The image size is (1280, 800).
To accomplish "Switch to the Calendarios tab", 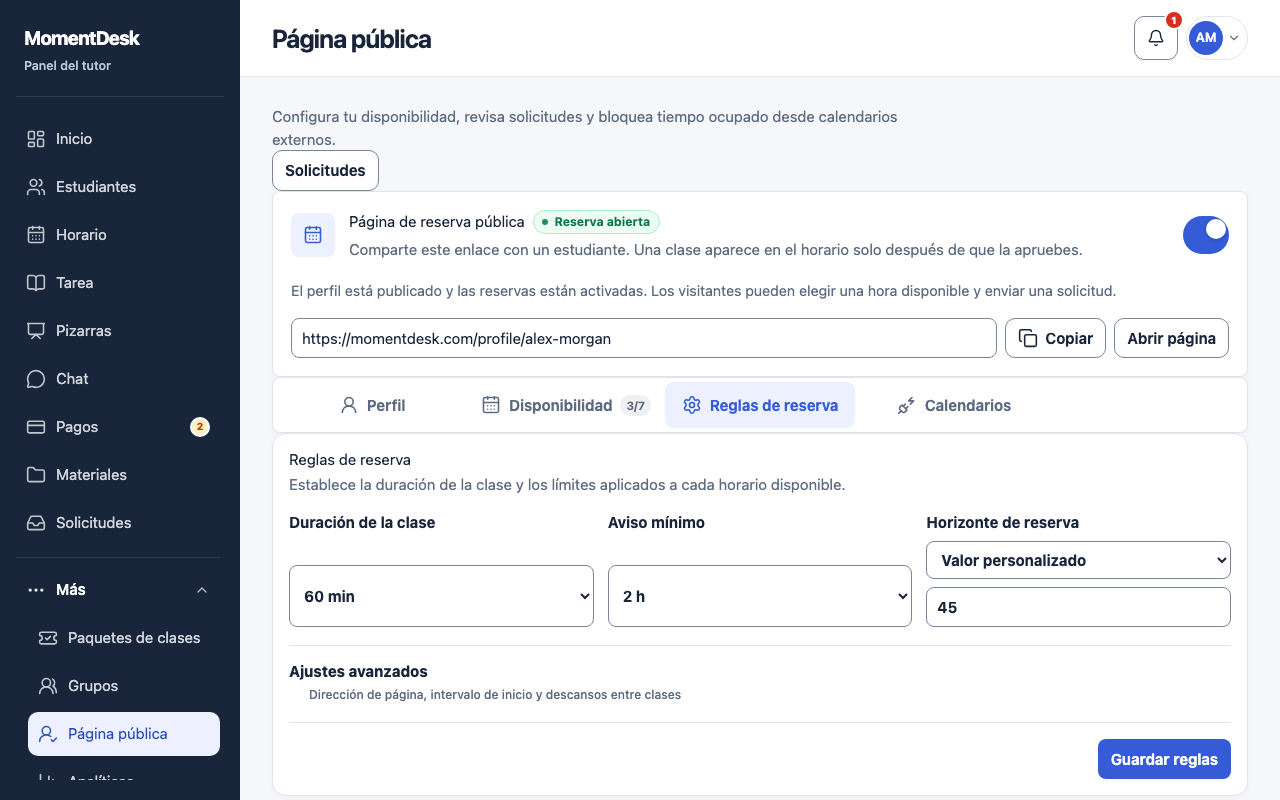I will click(954, 405).
